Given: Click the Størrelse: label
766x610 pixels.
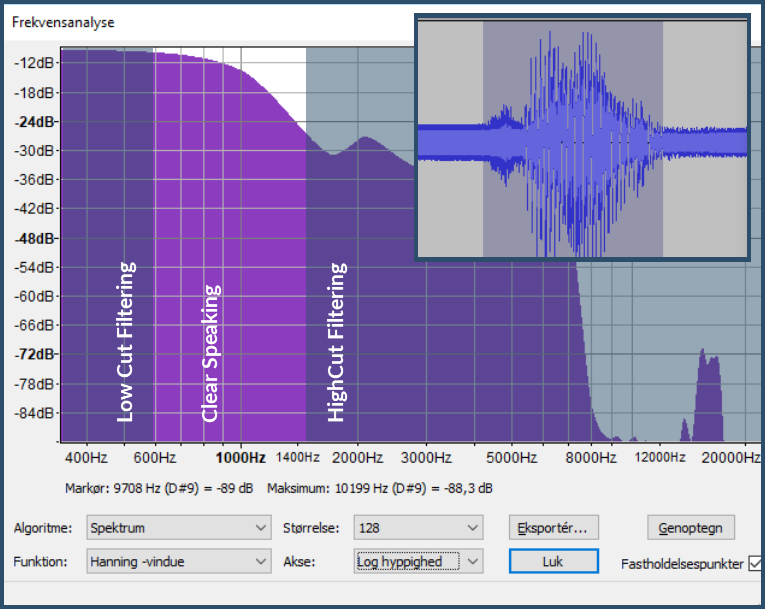Looking at the screenshot, I should pyautogui.click(x=311, y=528).
